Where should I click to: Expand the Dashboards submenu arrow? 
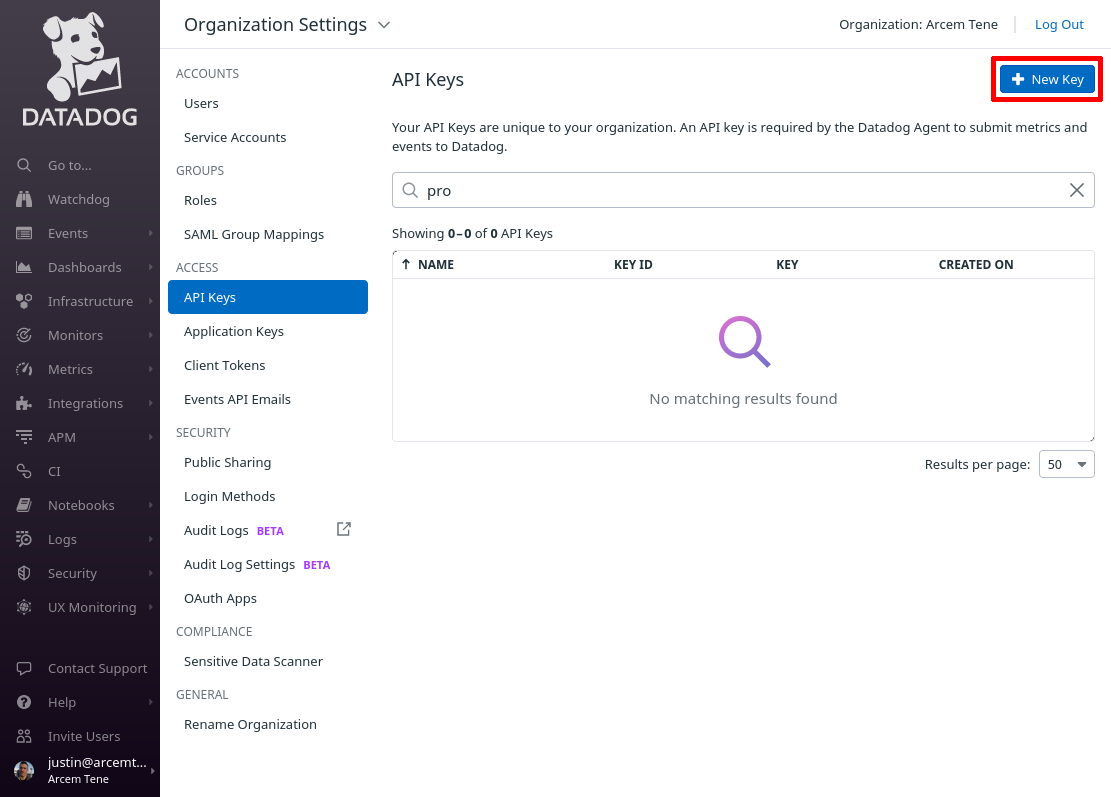[151, 267]
